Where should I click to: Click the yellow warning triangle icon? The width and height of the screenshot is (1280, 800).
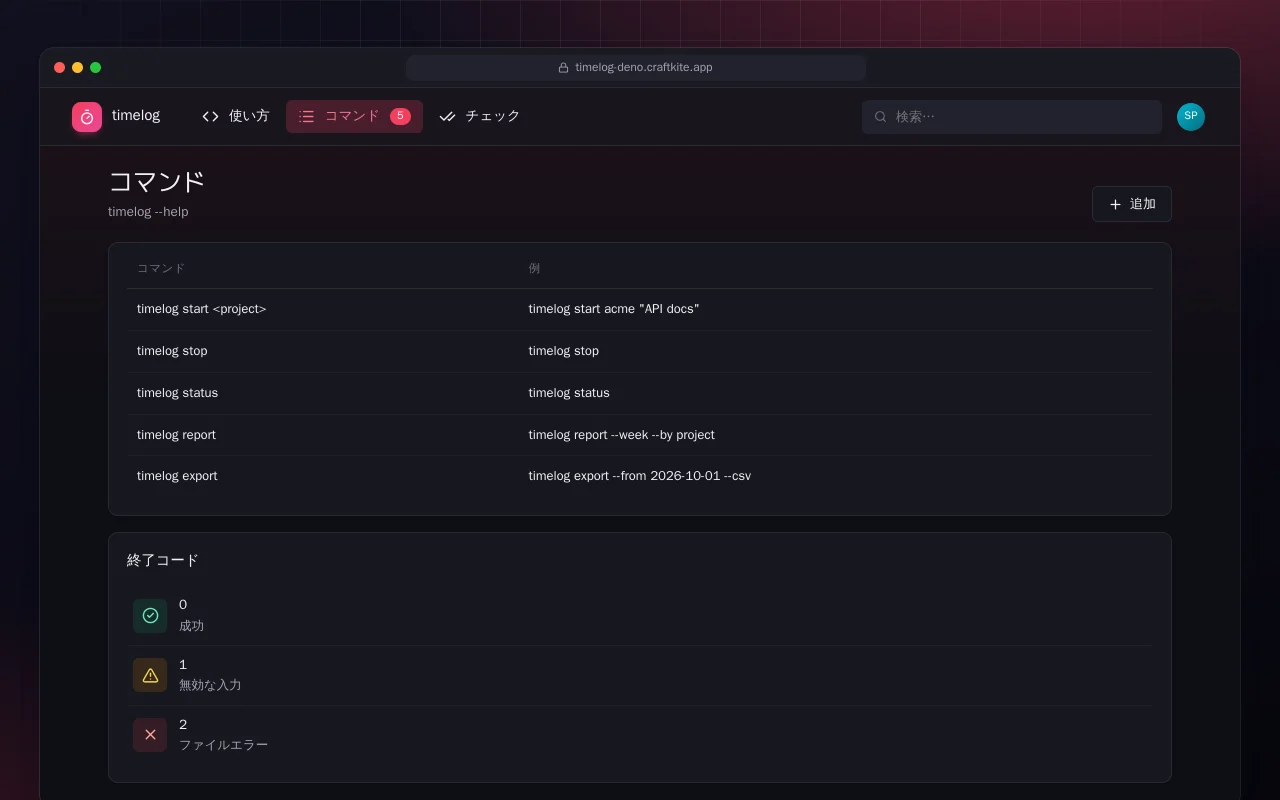[150, 675]
